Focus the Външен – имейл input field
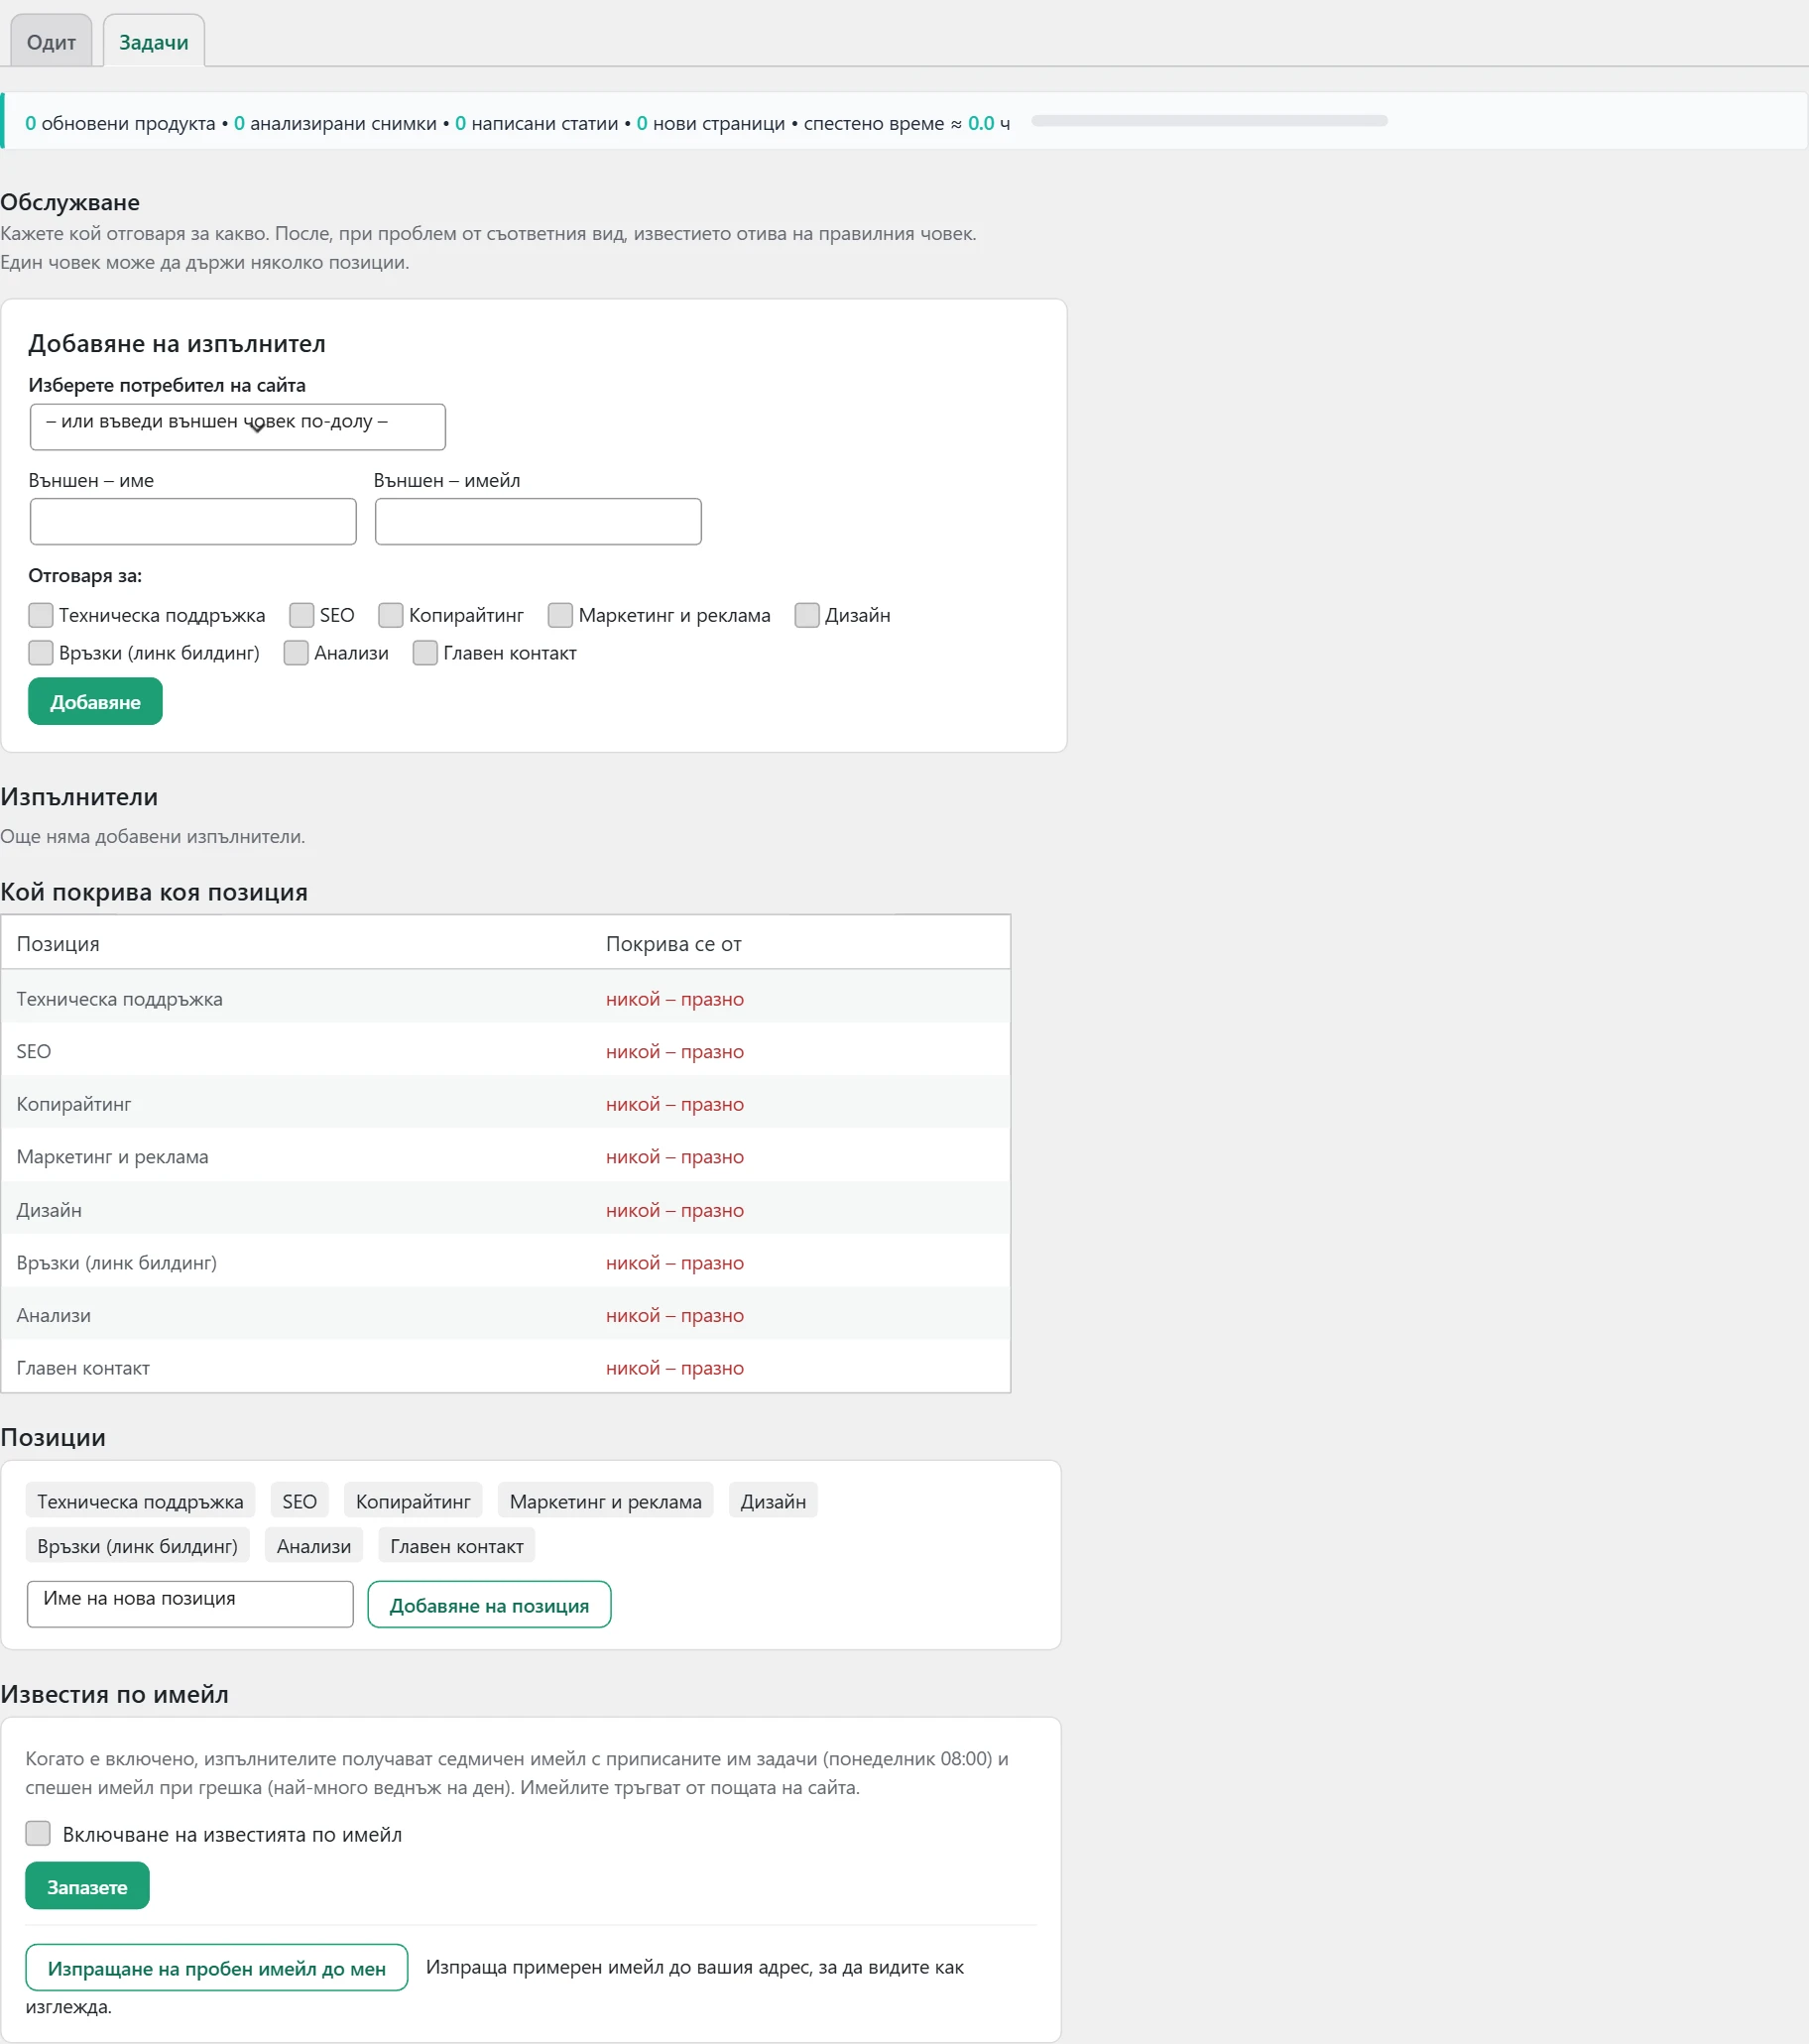 pyautogui.click(x=538, y=521)
